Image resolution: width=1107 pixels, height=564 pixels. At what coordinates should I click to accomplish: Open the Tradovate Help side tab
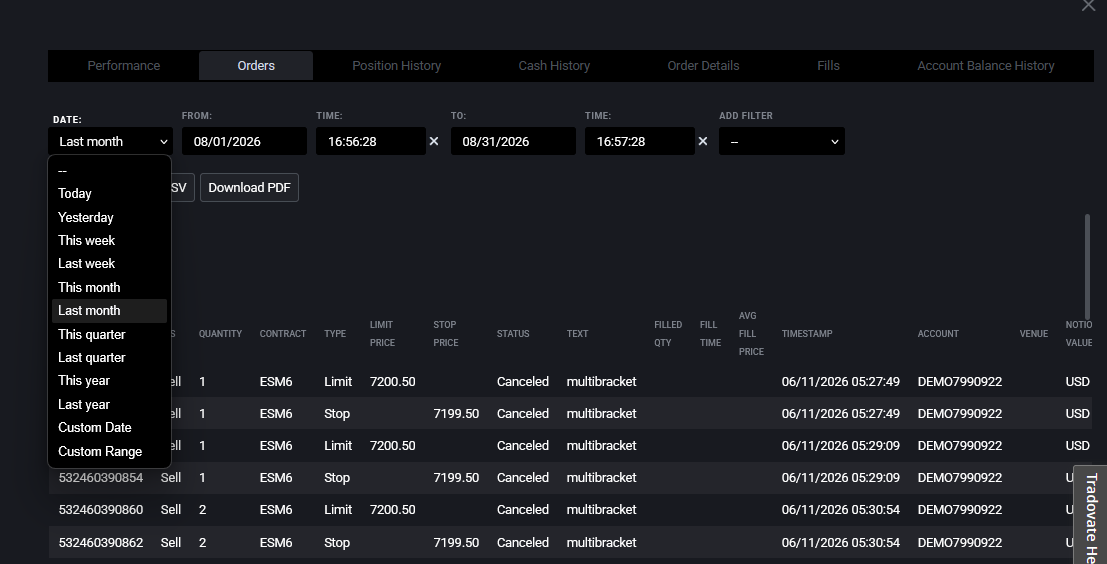click(1091, 515)
